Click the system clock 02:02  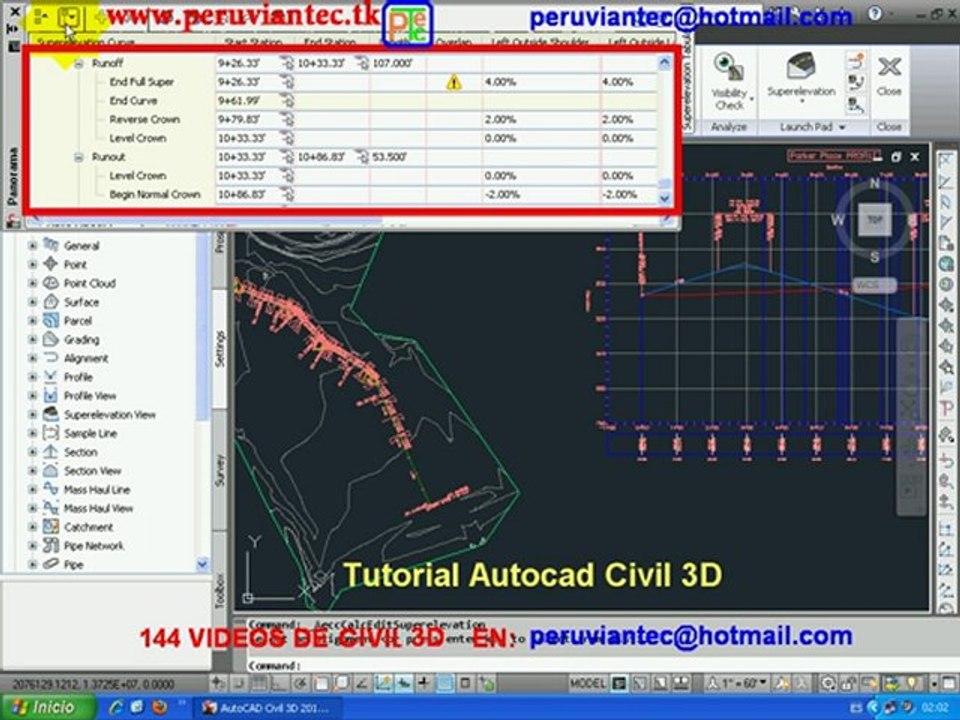[937, 708]
